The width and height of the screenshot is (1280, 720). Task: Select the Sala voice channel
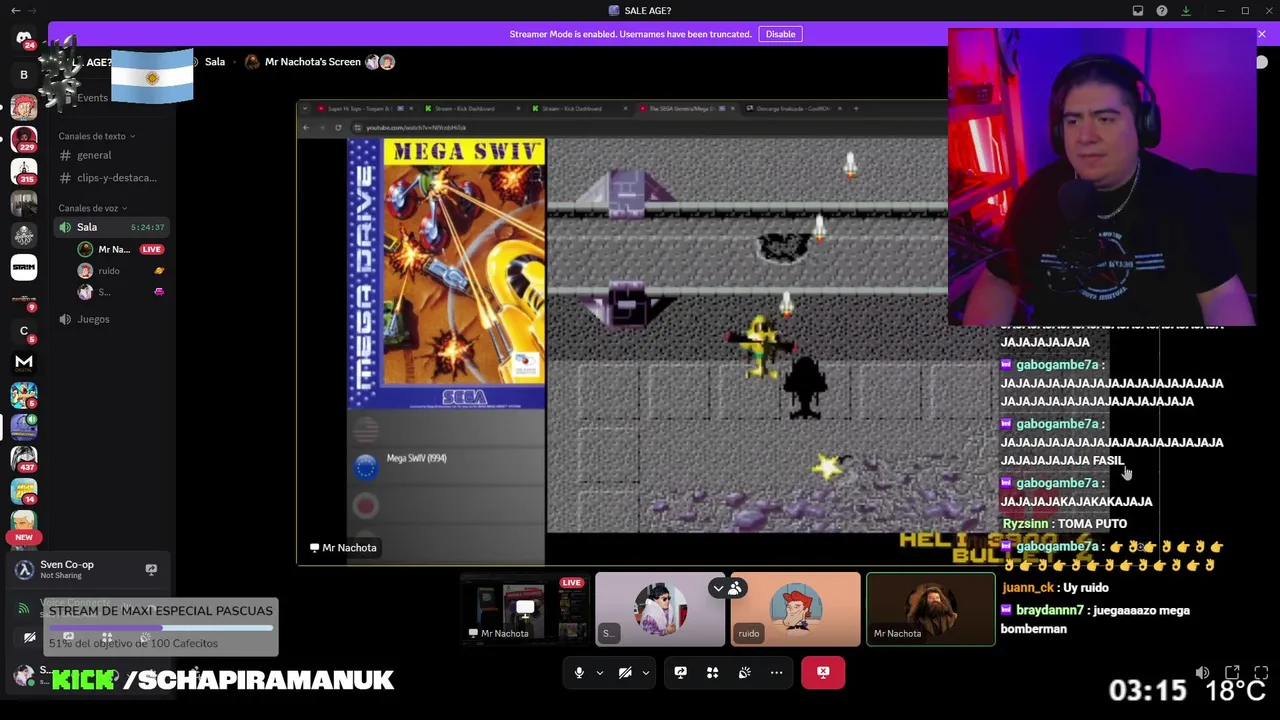coord(110,227)
